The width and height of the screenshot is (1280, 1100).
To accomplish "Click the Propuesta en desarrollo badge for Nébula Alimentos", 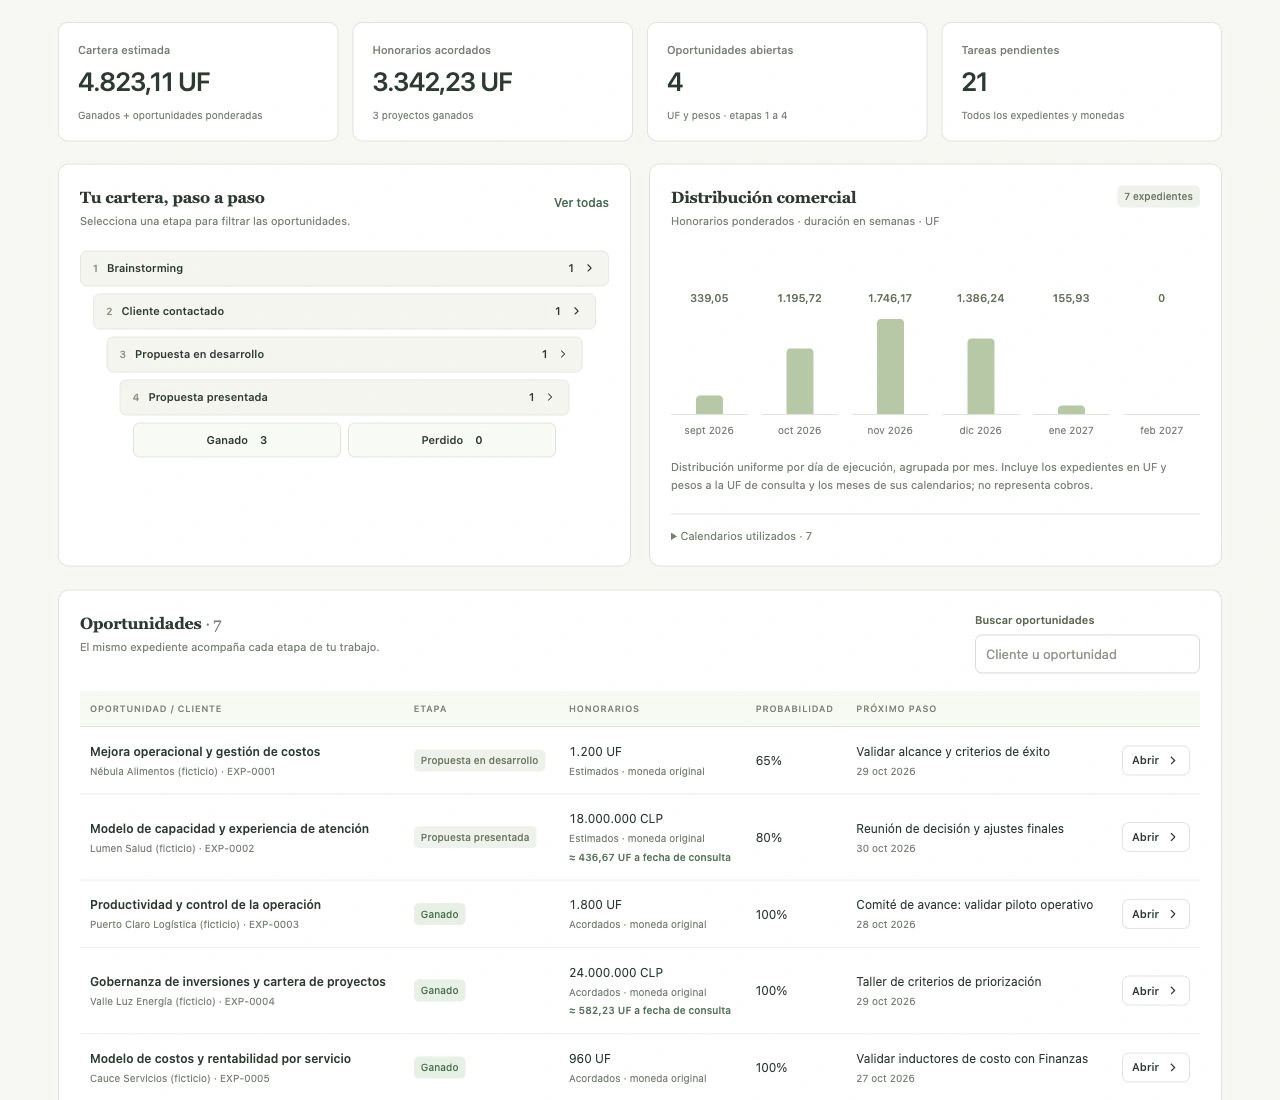I will [479, 760].
